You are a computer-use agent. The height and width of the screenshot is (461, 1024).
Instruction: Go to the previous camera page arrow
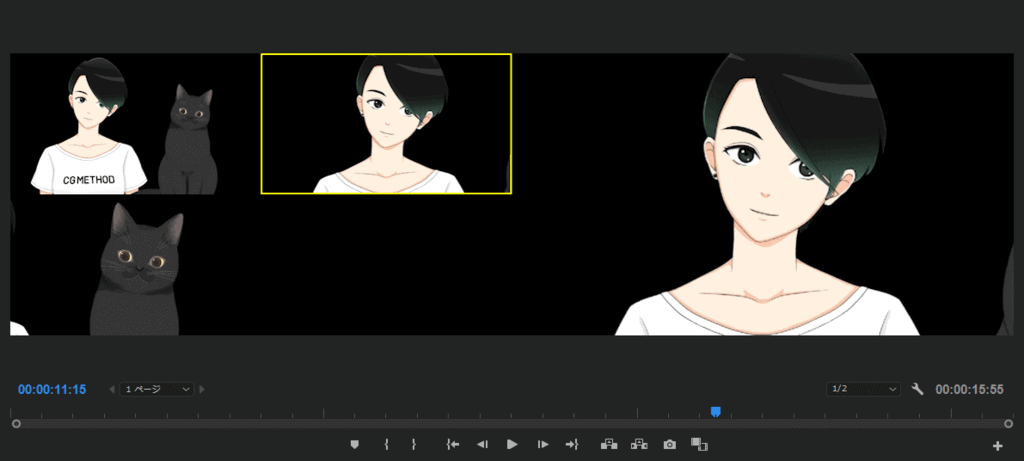point(112,389)
